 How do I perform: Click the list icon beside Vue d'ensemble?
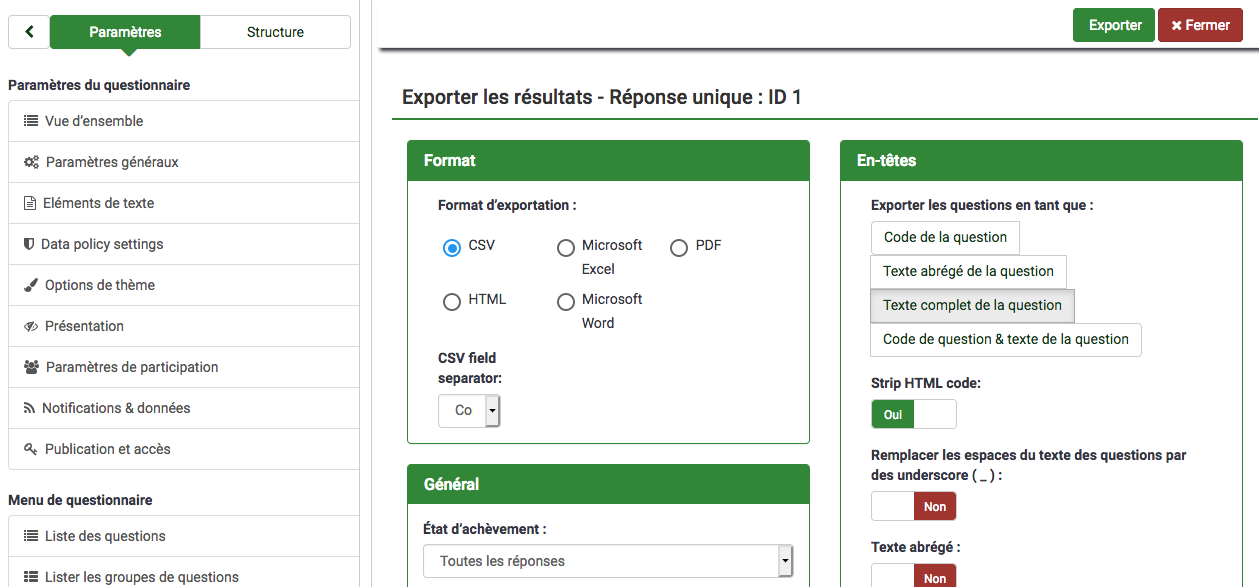(31, 121)
